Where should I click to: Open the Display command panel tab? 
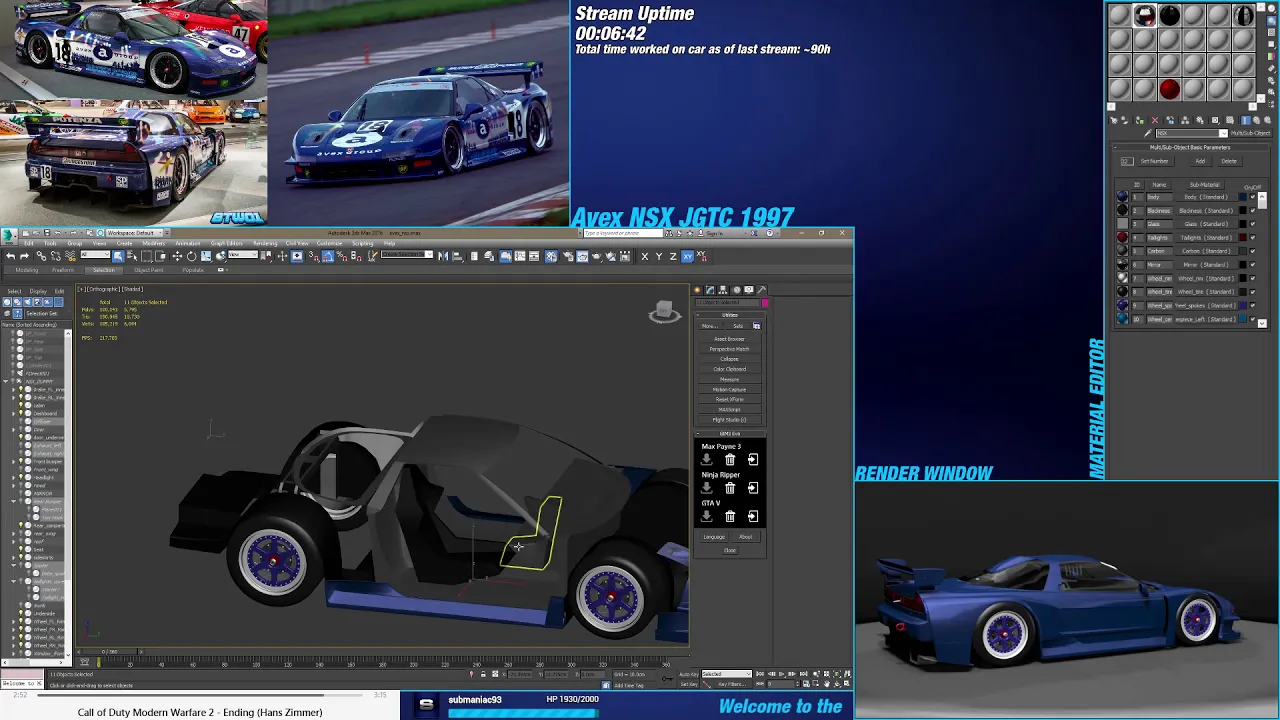[x=749, y=289]
